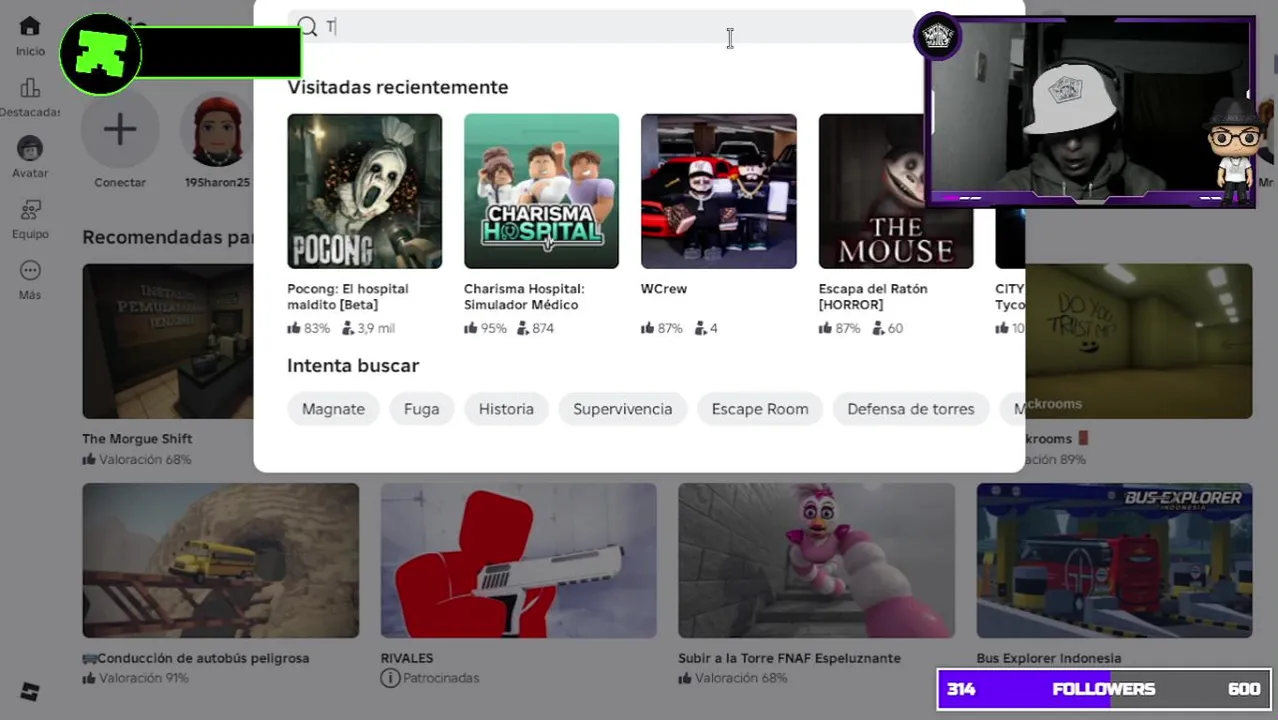Viewport: 1278px width, 720px height.
Task: Click the Roblox logo icon at bottom left
Action: point(30,691)
